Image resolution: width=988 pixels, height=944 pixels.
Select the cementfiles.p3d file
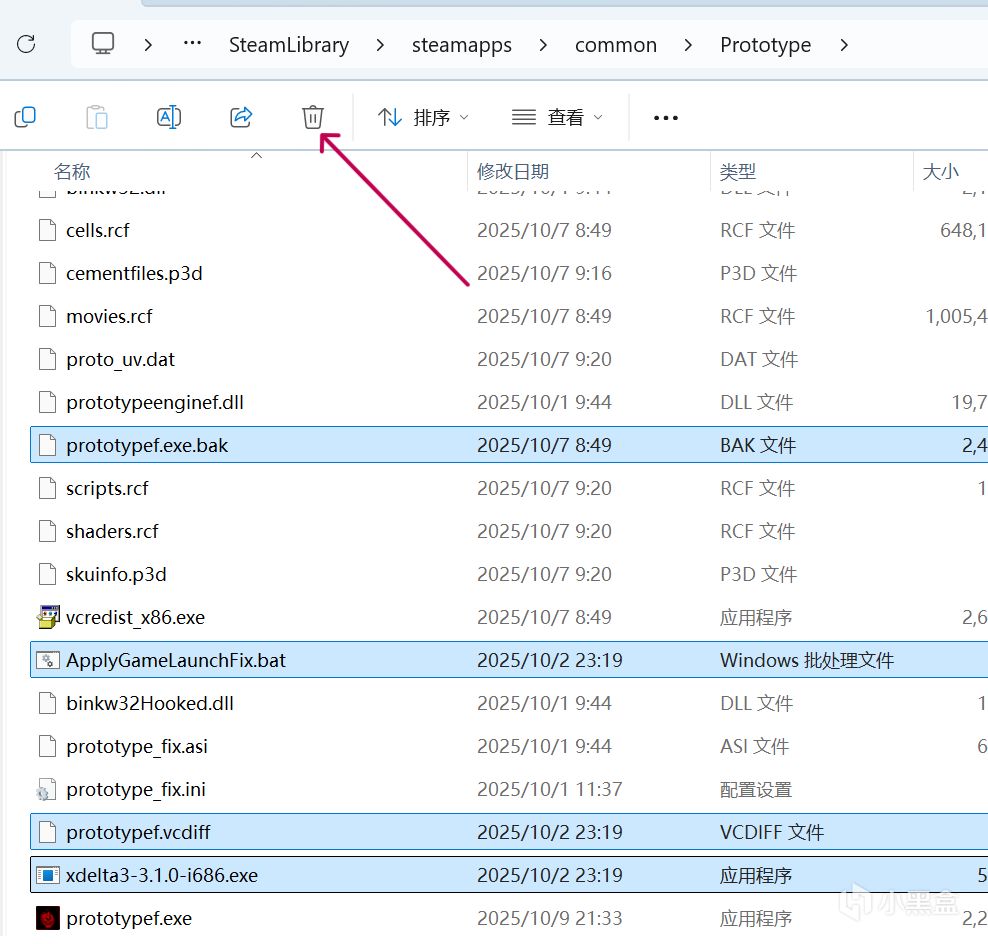point(509,273)
